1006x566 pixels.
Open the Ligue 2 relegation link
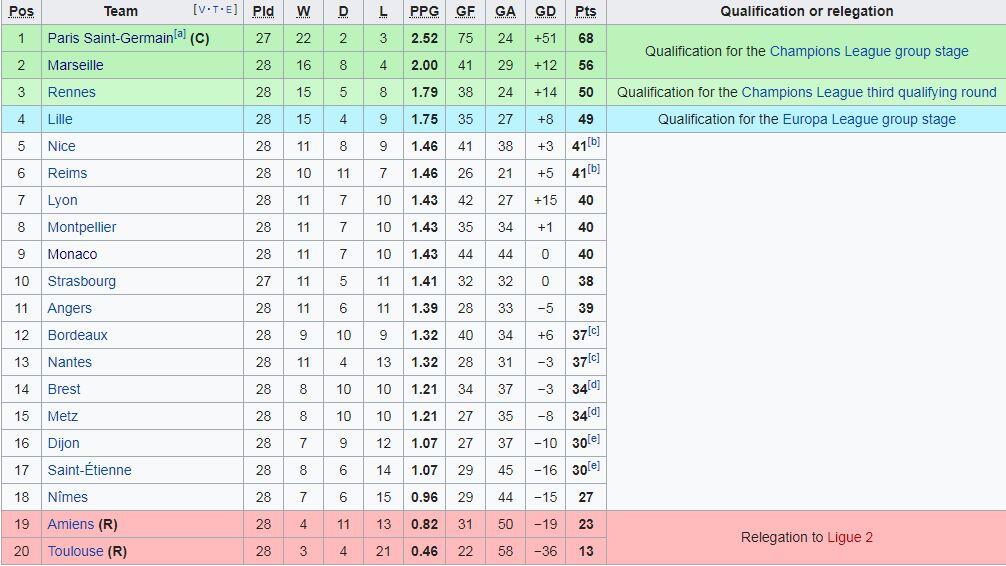click(x=849, y=538)
